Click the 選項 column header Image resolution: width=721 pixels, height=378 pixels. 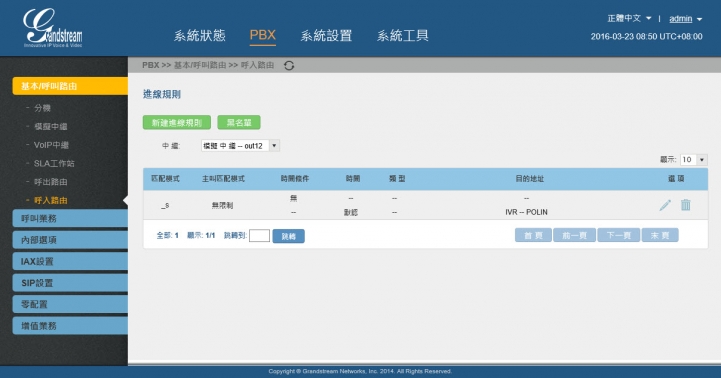pos(675,178)
